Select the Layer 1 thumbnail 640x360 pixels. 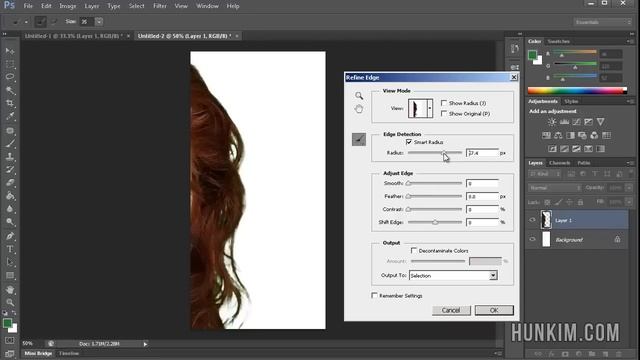546,220
